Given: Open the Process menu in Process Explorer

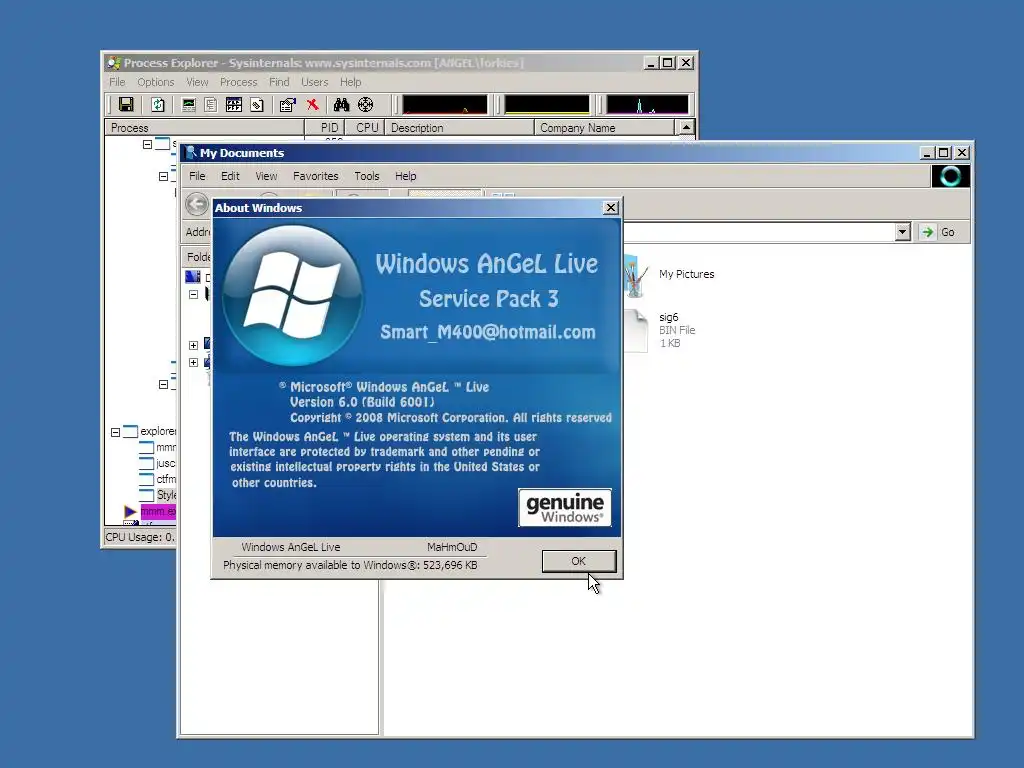Looking at the screenshot, I should tap(238, 82).
